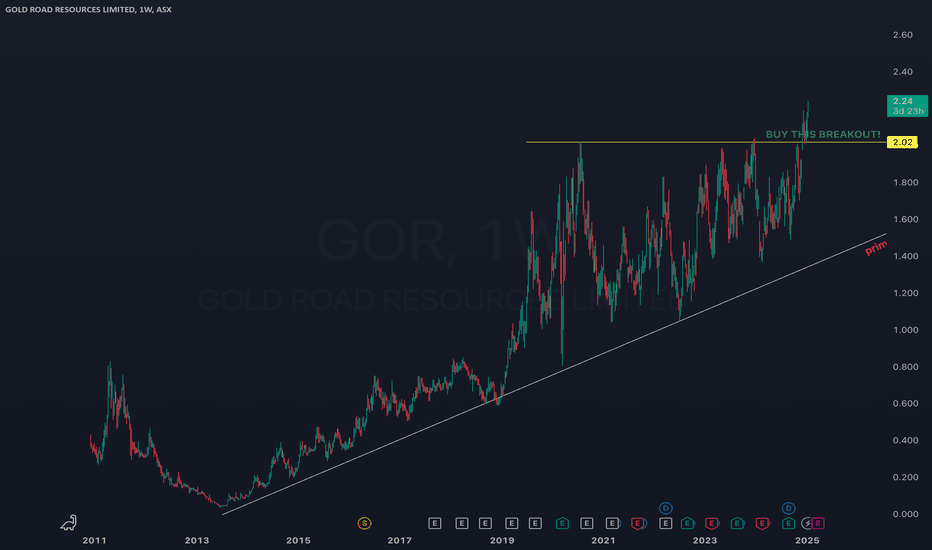
Task: Click the 0.000 price axis label
Action: click(x=905, y=514)
